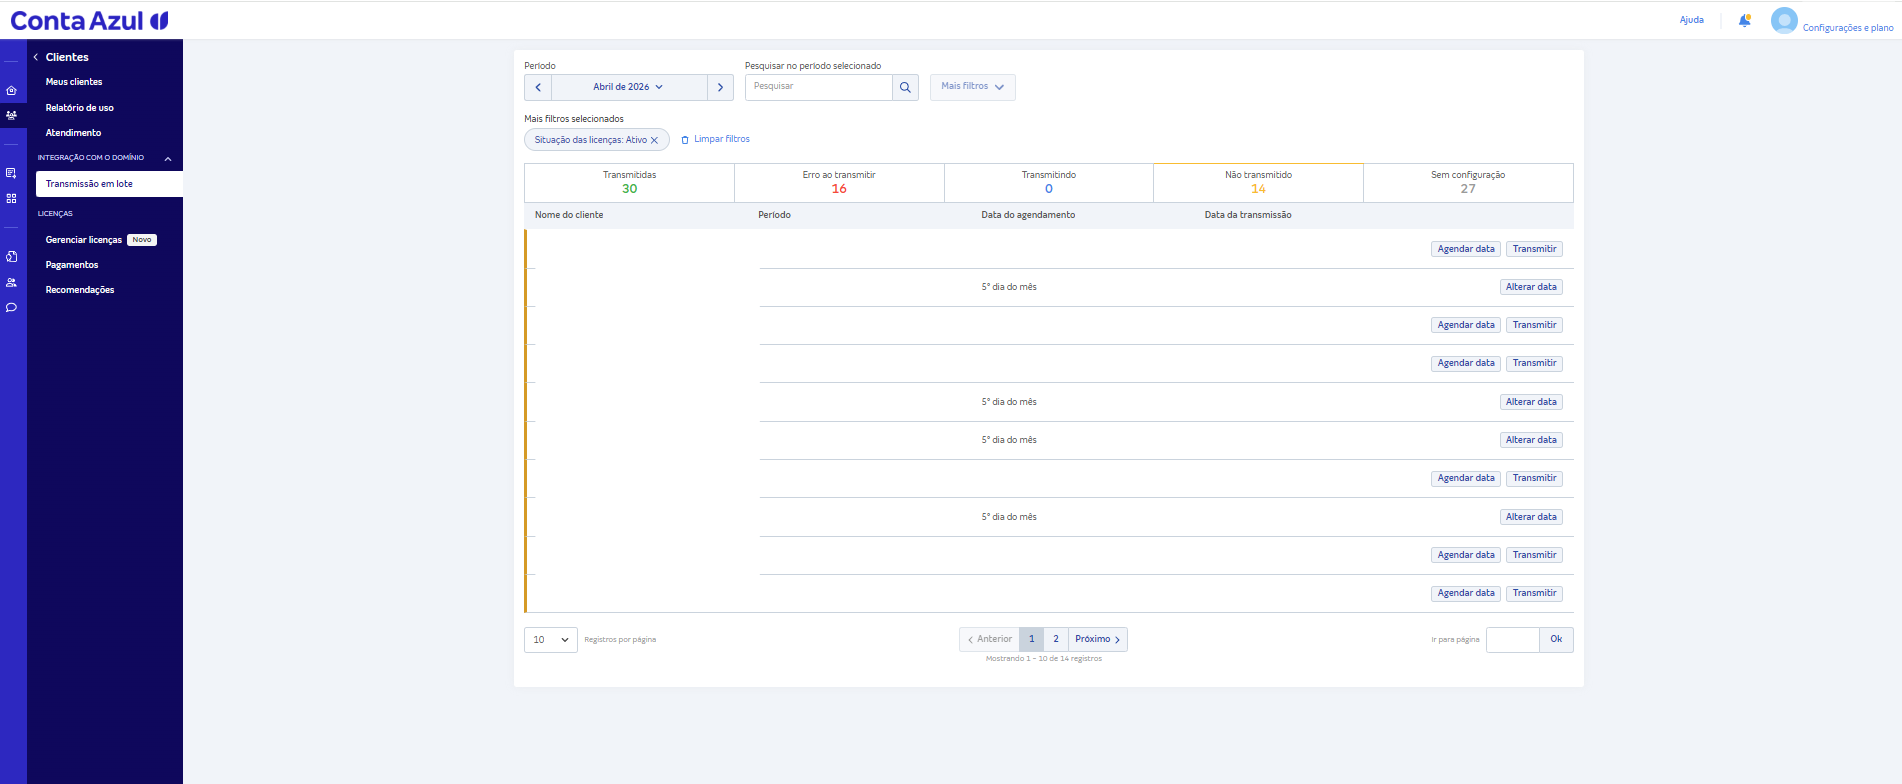1902x784 pixels.
Task: Click 'Transmitir' in last row
Action: [1534, 593]
